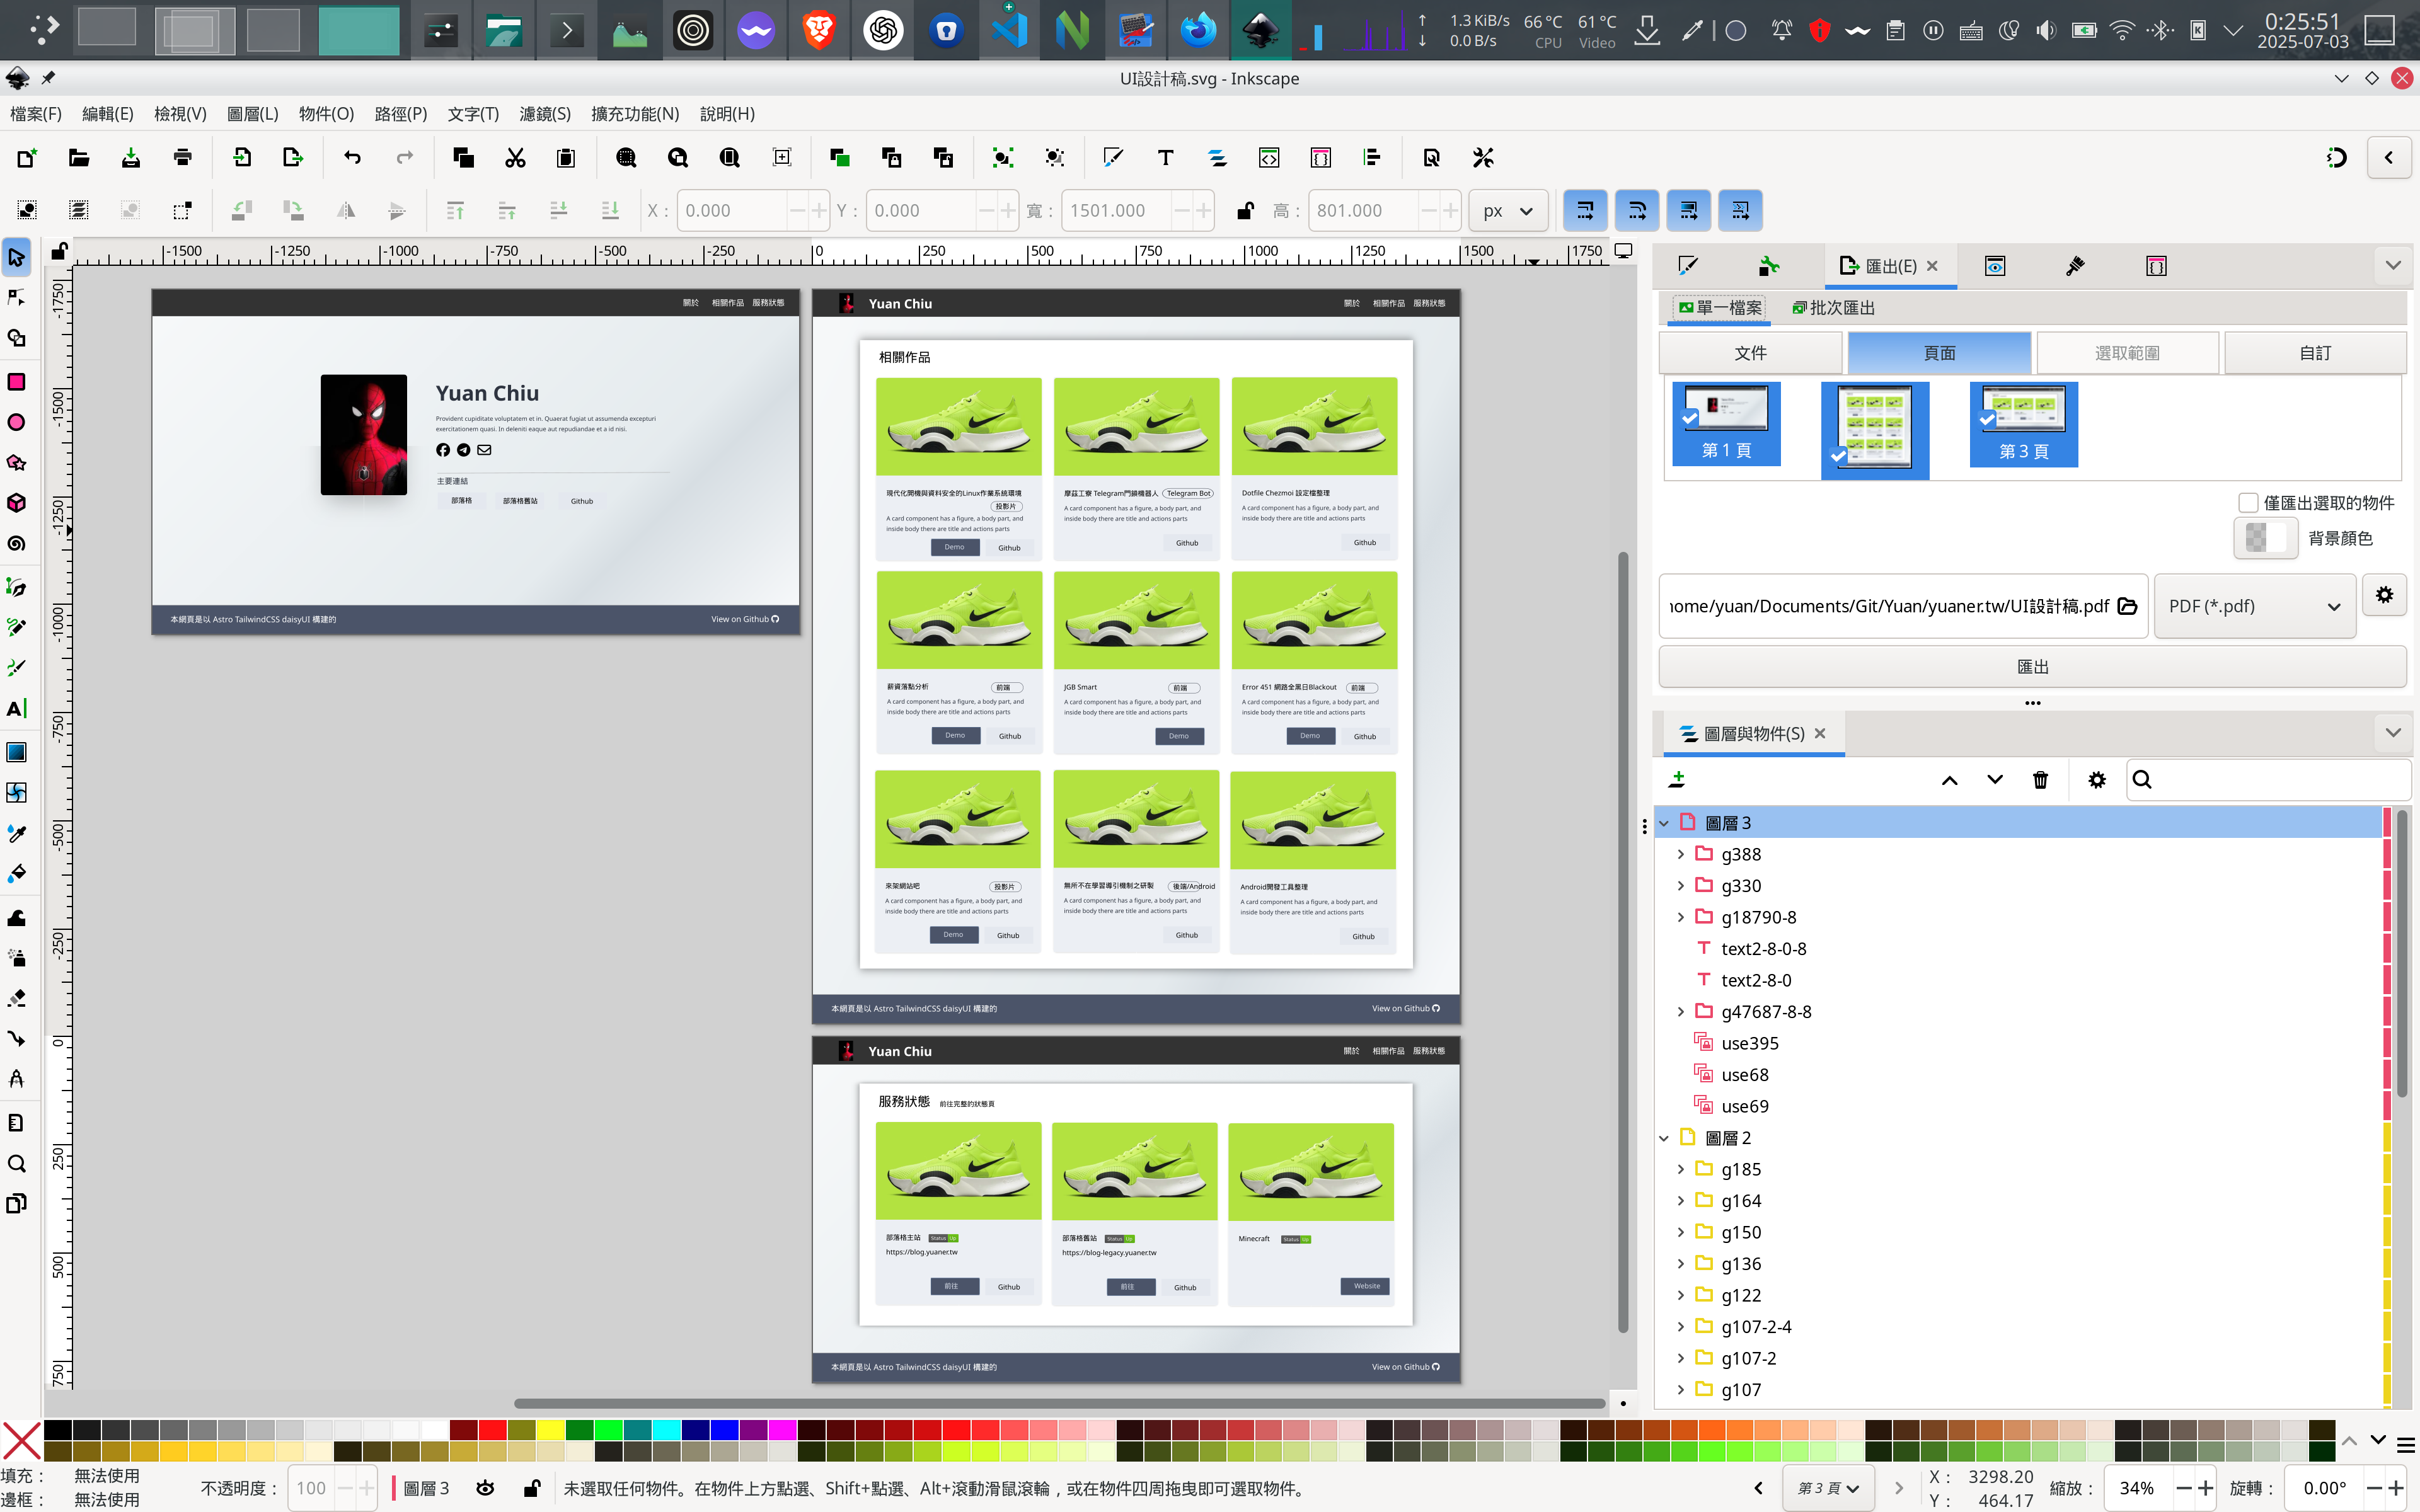This screenshot has width=2420, height=1512.
Task: Select the Node editing tool
Action: [x=17, y=298]
